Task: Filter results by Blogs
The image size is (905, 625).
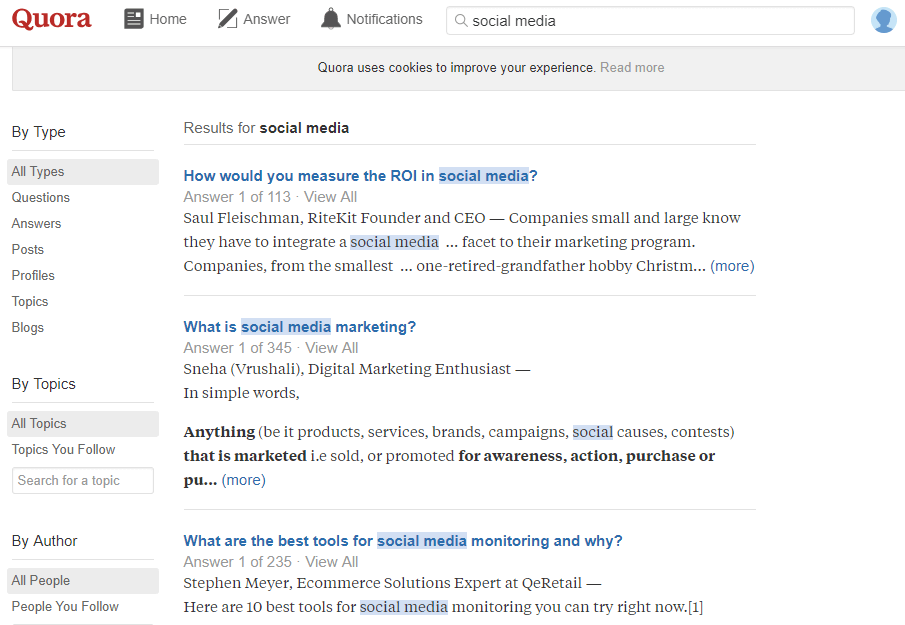Action: click(x=28, y=327)
